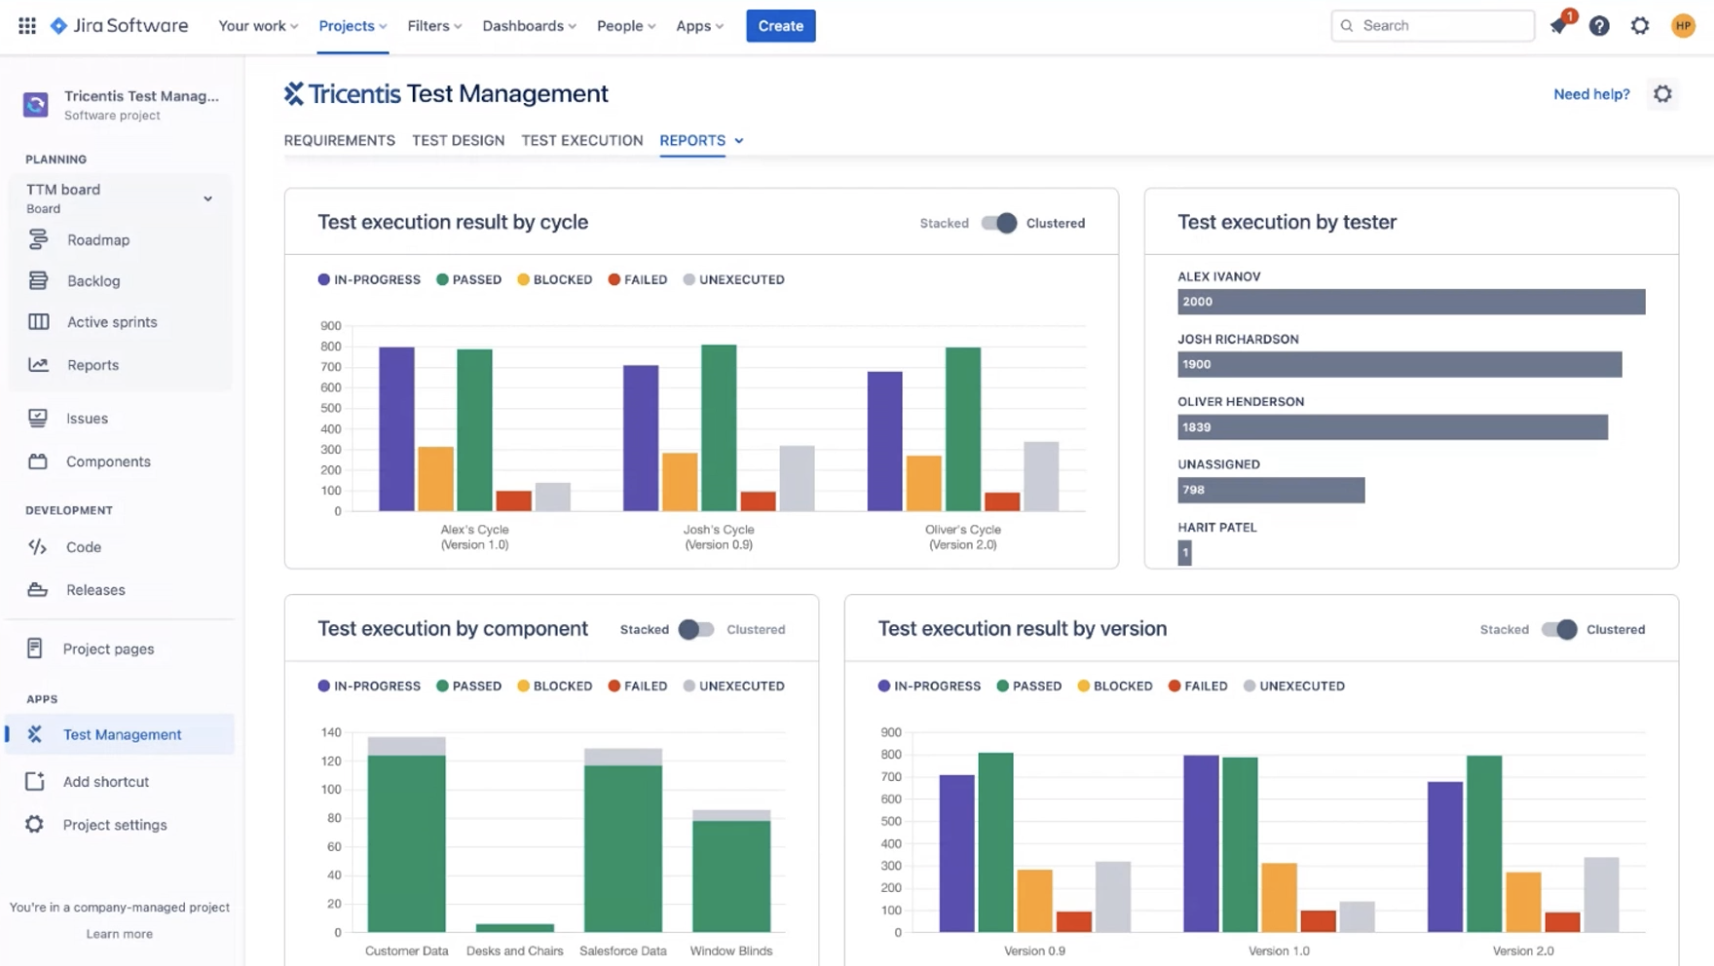
Task: Click the Releases ship icon
Action: (x=38, y=589)
